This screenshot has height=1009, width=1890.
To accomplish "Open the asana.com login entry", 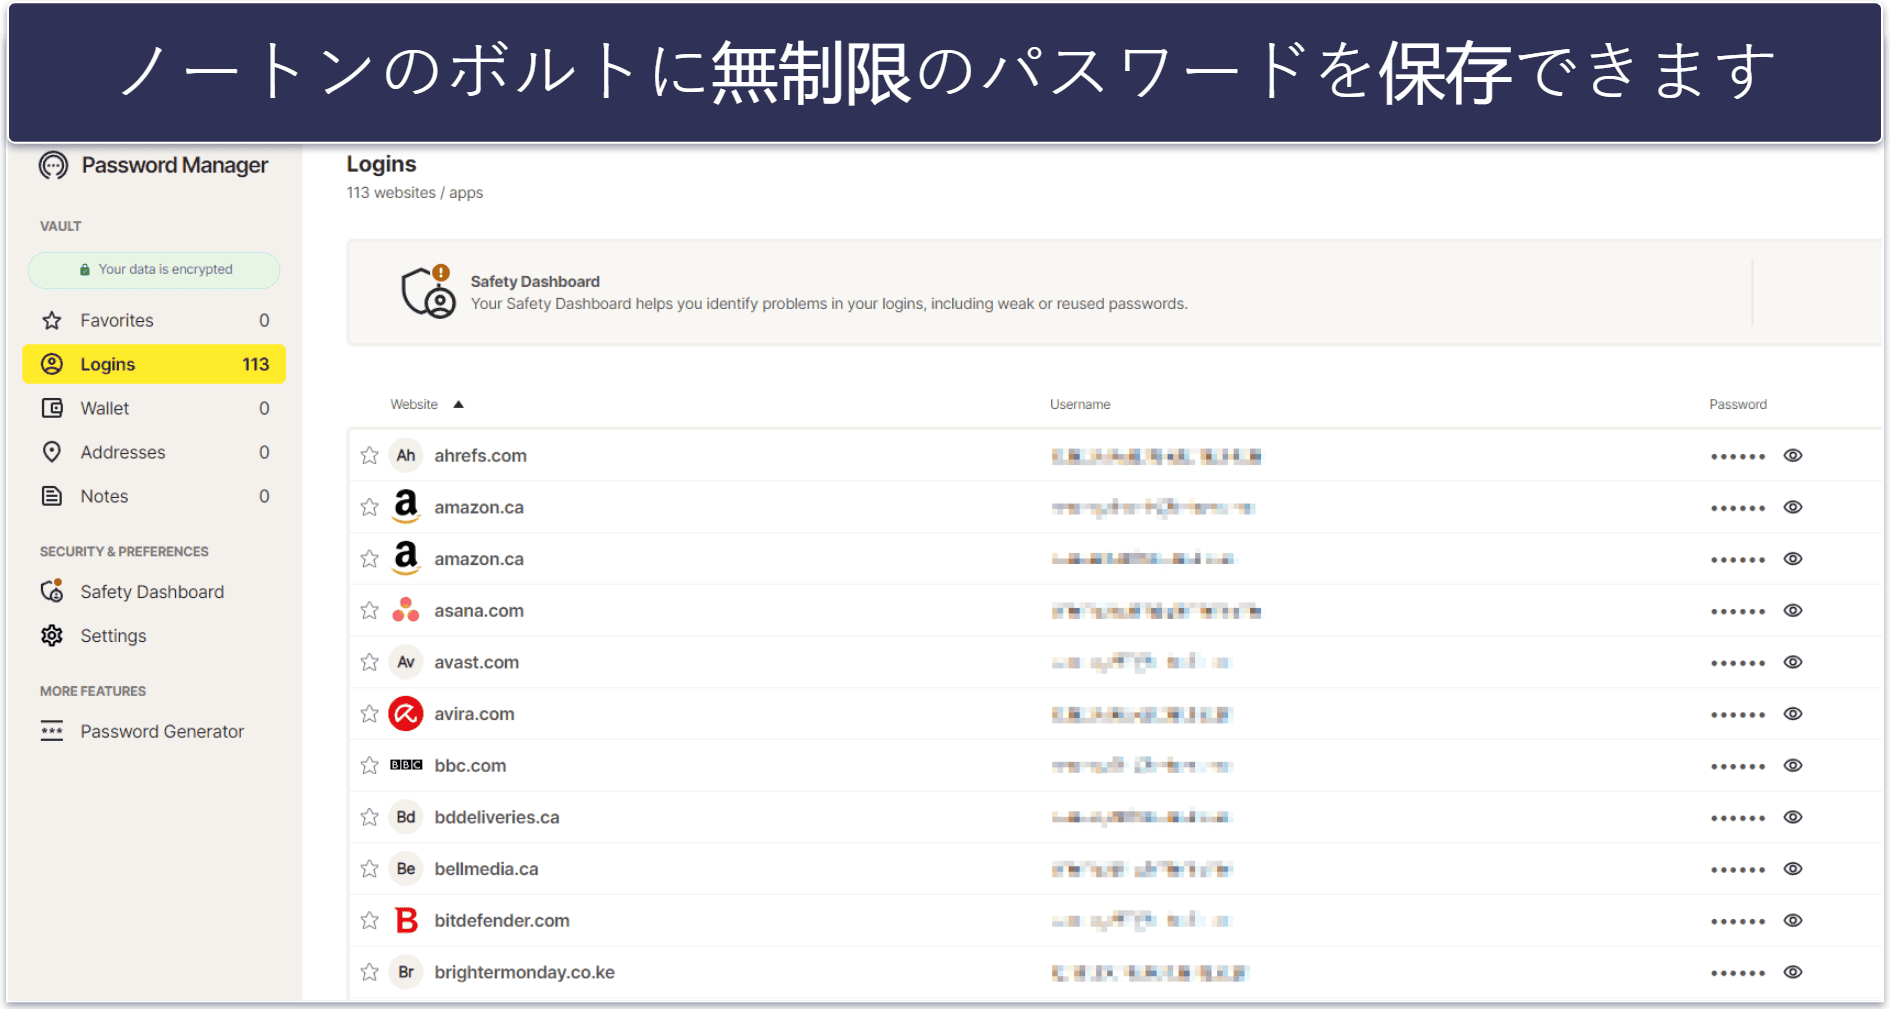I will (1115, 610).
